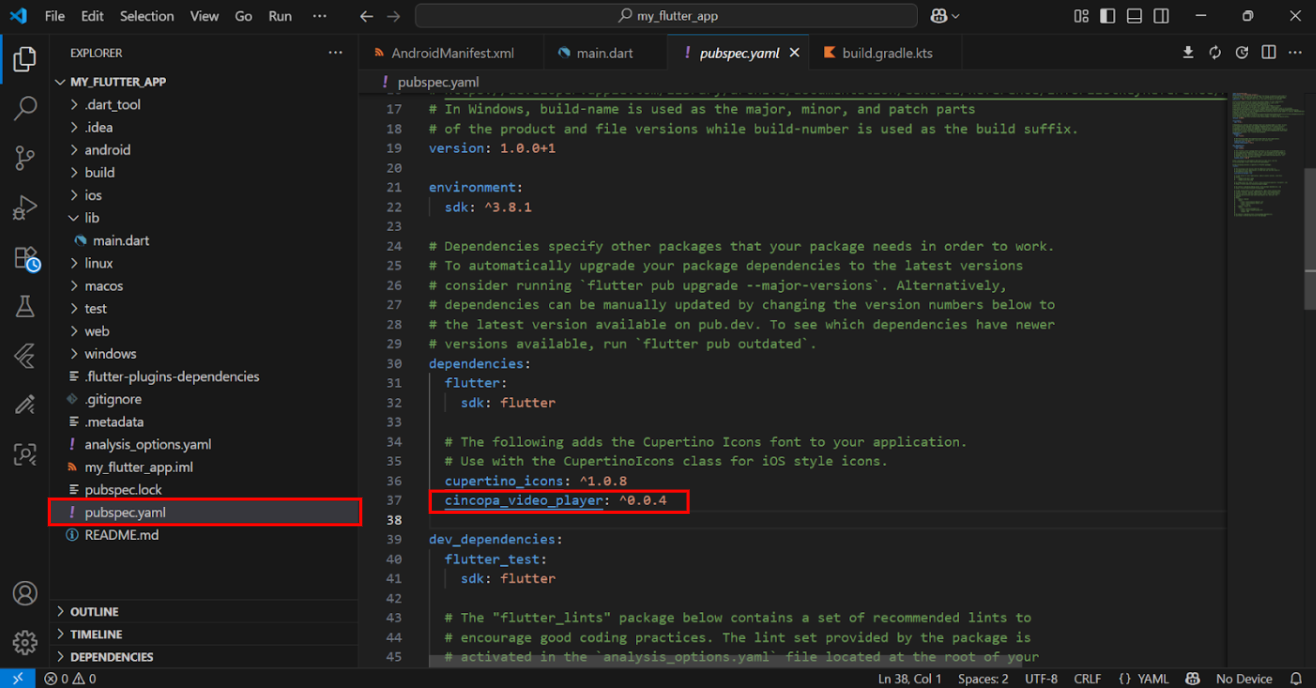This screenshot has width=1316, height=688.
Task: Switch to the main.dart tab
Action: coord(606,53)
